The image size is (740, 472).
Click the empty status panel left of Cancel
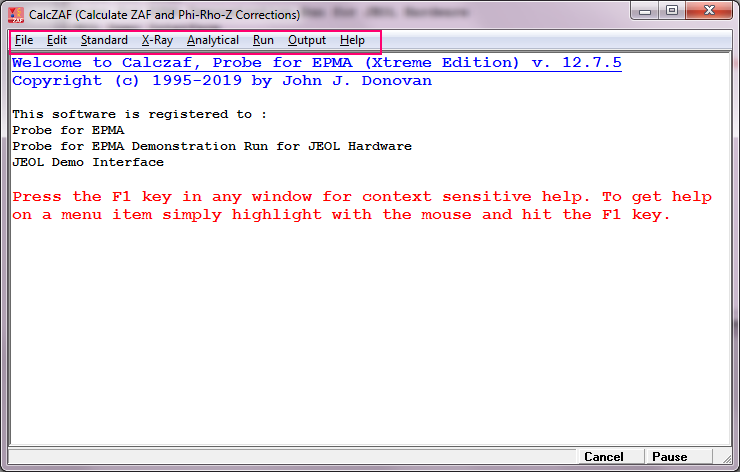click(290, 457)
